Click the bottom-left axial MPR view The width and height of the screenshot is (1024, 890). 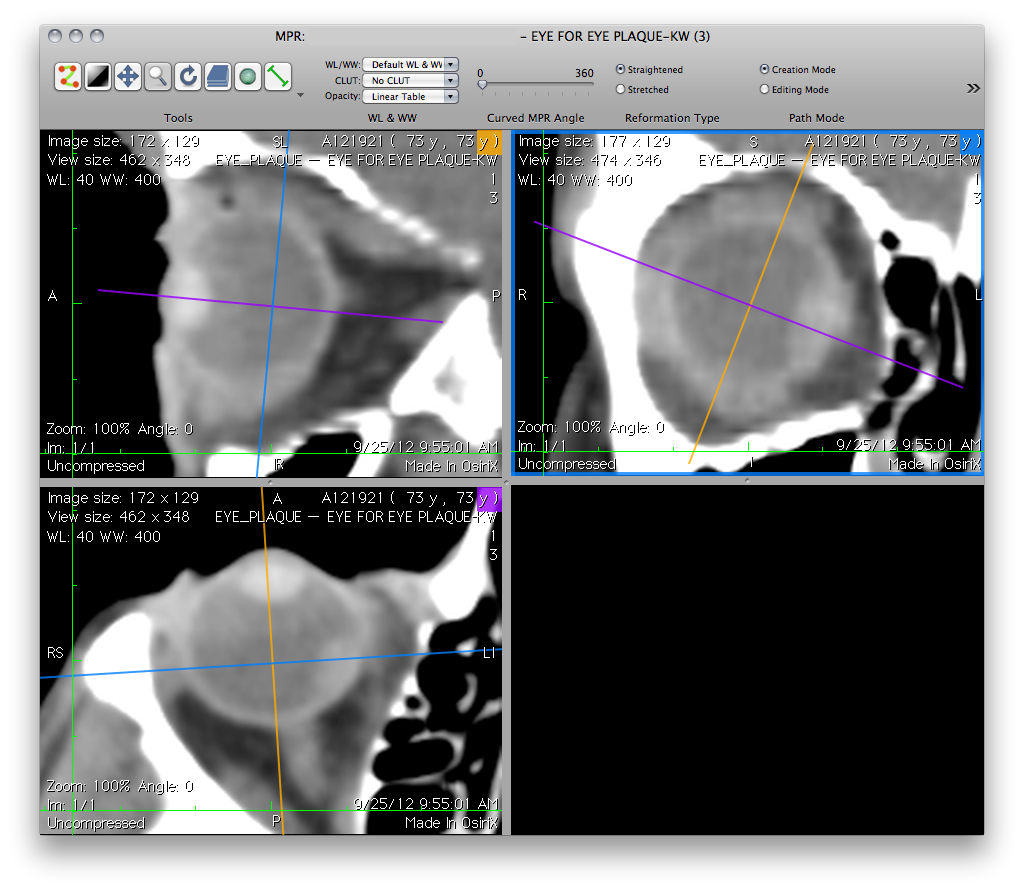tap(272, 660)
